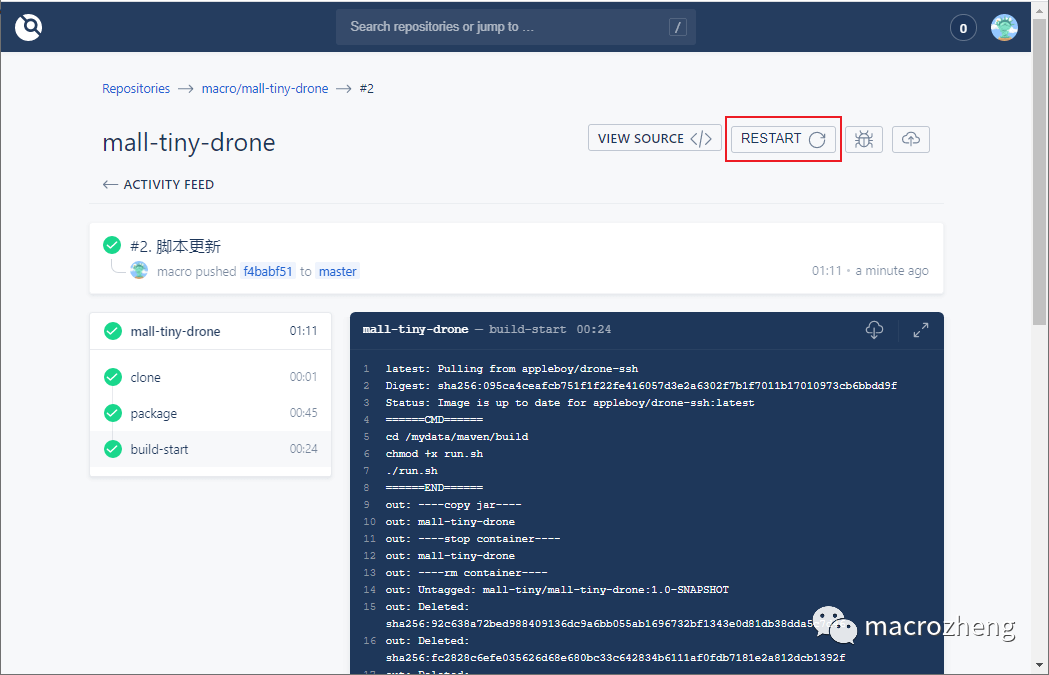Screen dimensions: 1049x675
Task: Navigate to the Repositories breadcrumb
Action: (136, 88)
